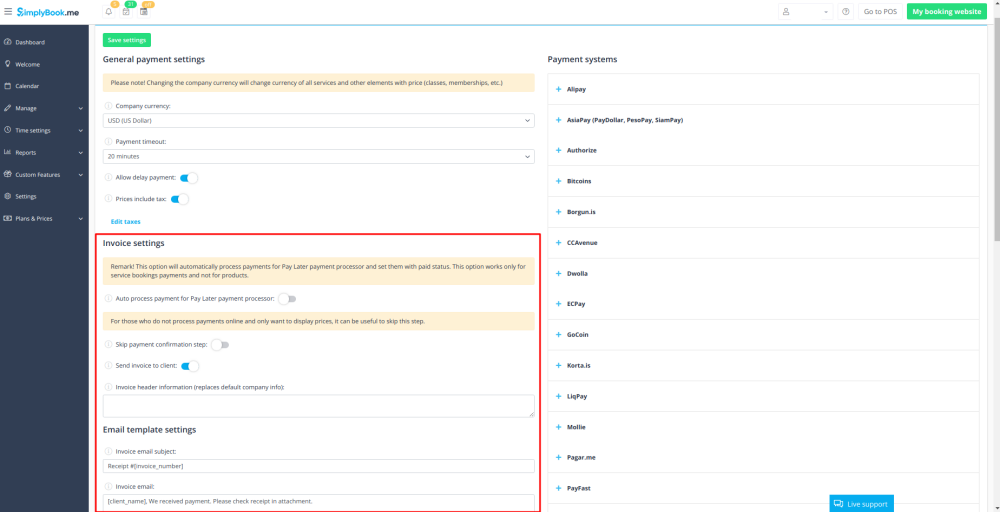Click the plus icon next to Bitcoins
The height and width of the screenshot is (512, 1000).
pos(558,181)
